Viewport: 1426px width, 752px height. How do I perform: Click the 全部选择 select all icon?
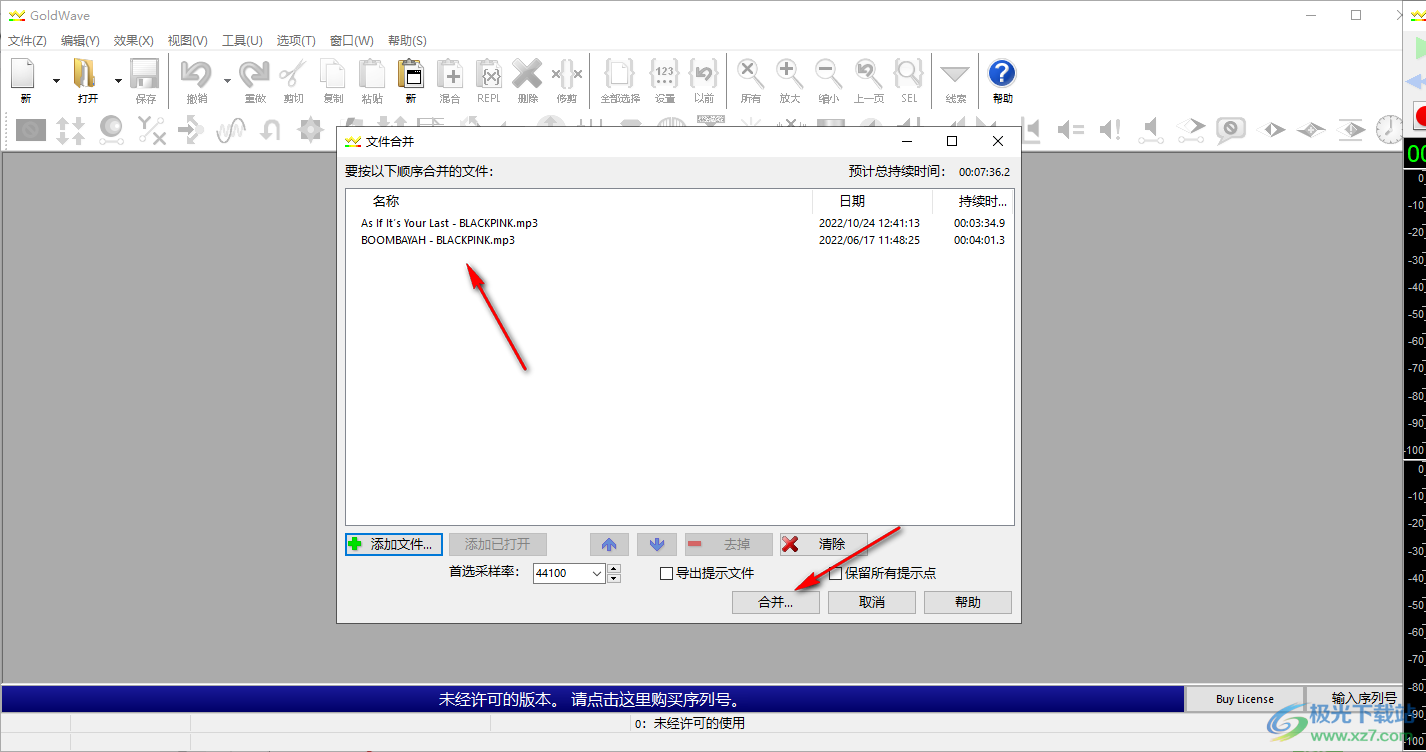[x=620, y=75]
